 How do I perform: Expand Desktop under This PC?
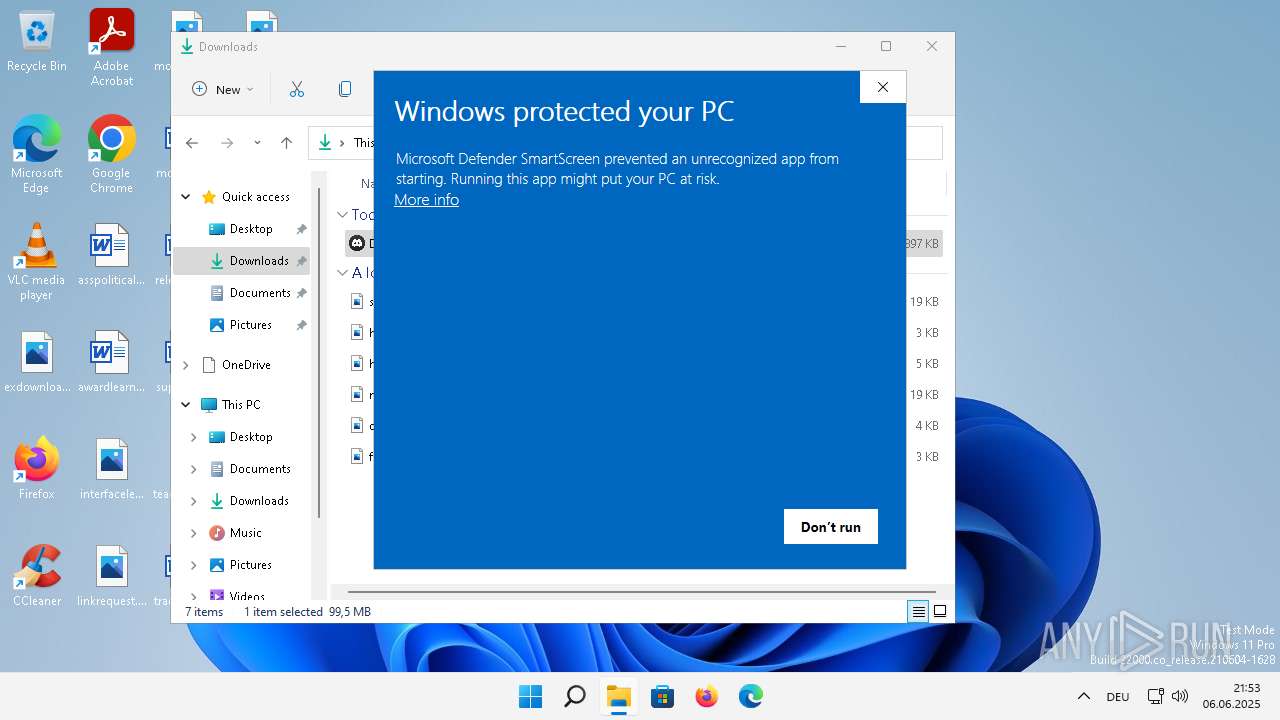tap(194, 437)
